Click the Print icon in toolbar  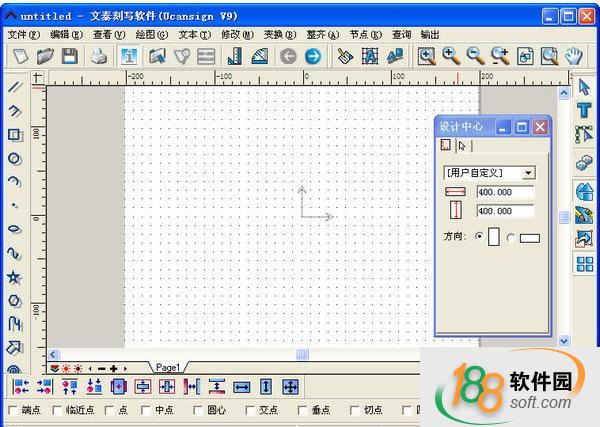tap(99, 57)
